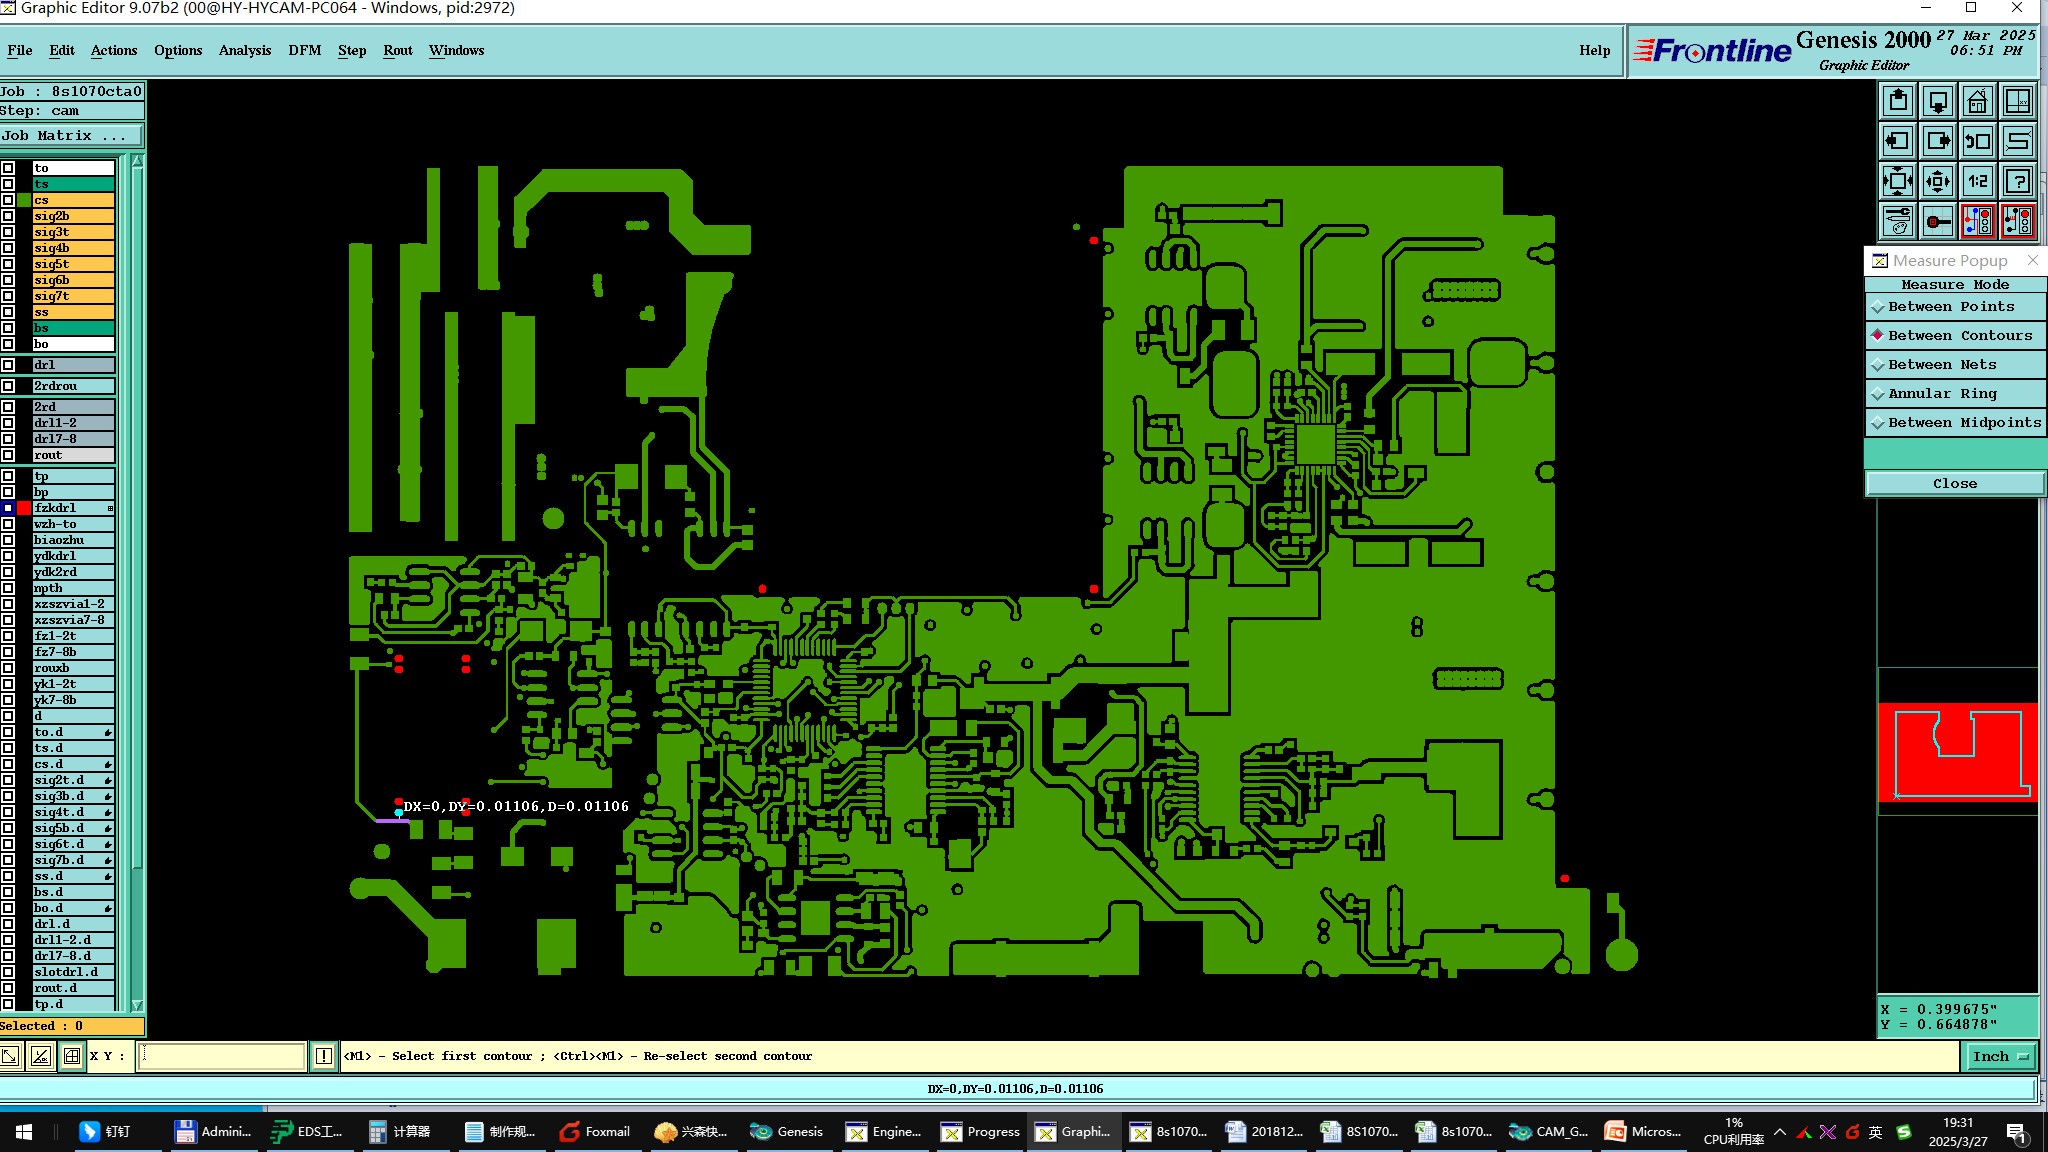This screenshot has width=2048, height=1152.
Task: Click the undo previous view icon
Action: (x=1977, y=142)
